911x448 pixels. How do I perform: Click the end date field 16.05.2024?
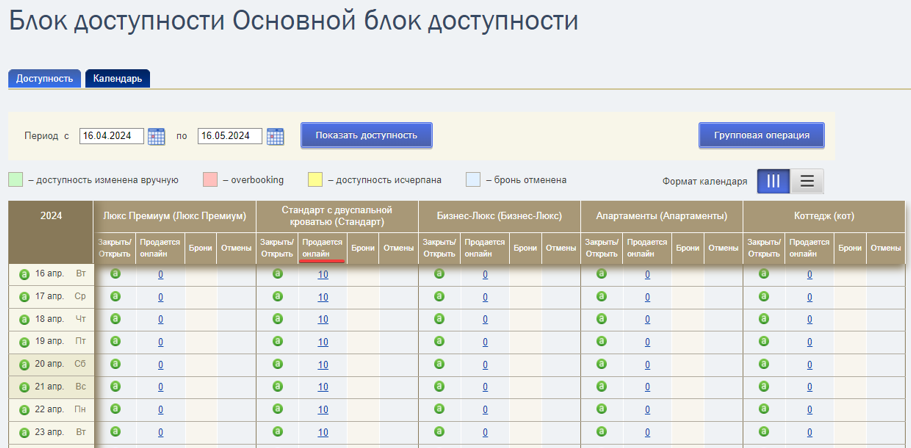230,136
